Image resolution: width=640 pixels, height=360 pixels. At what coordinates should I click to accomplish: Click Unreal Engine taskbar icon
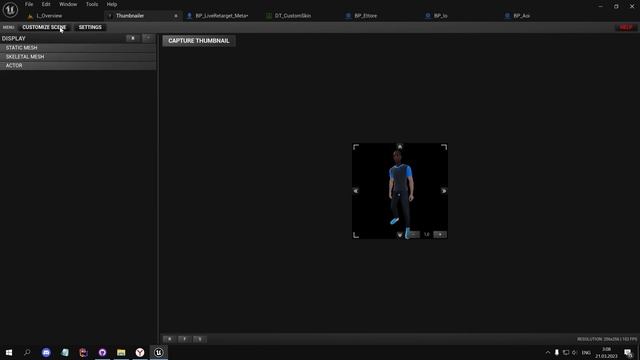pos(159,352)
